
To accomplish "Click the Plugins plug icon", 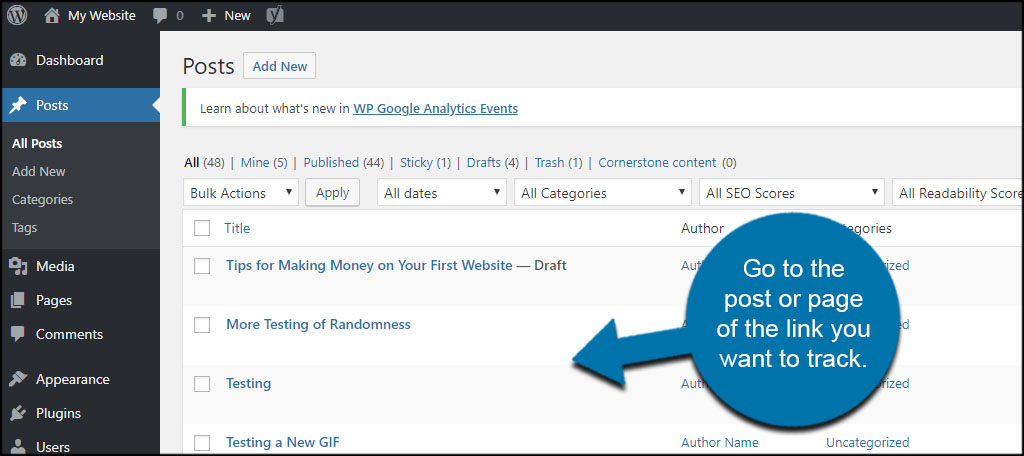I will point(18,414).
